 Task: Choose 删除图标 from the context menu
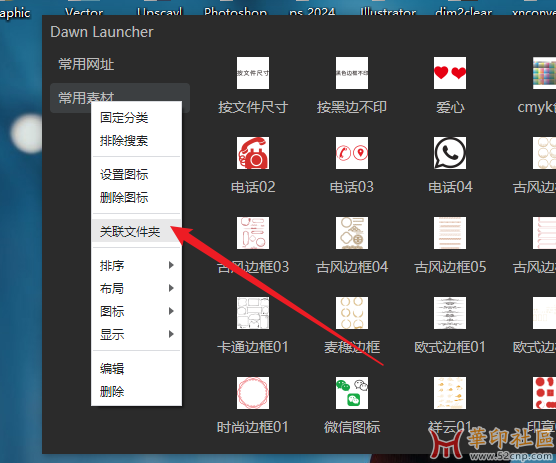pyautogui.click(x=137, y=197)
